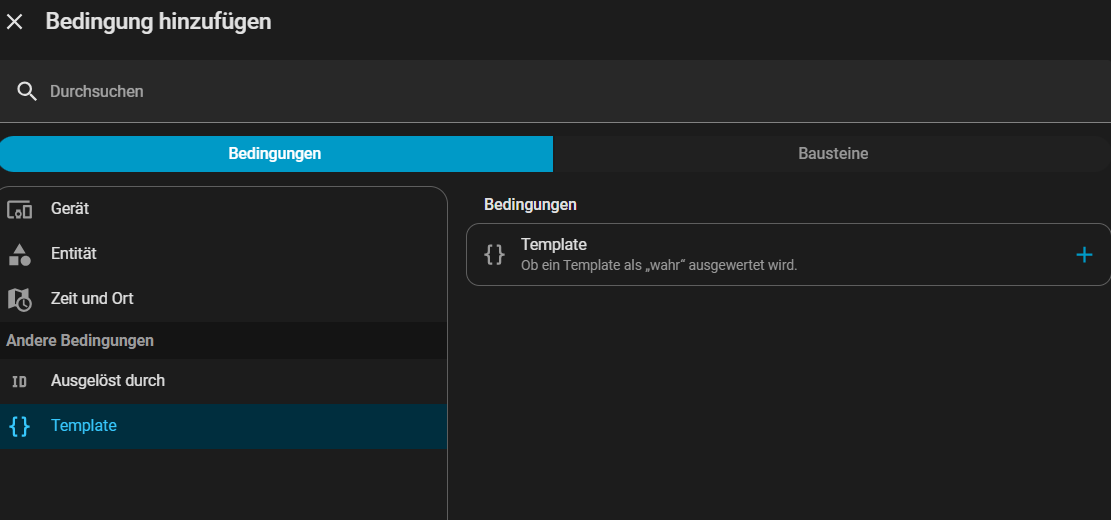Open the Bausteine tab

[x=832, y=154]
